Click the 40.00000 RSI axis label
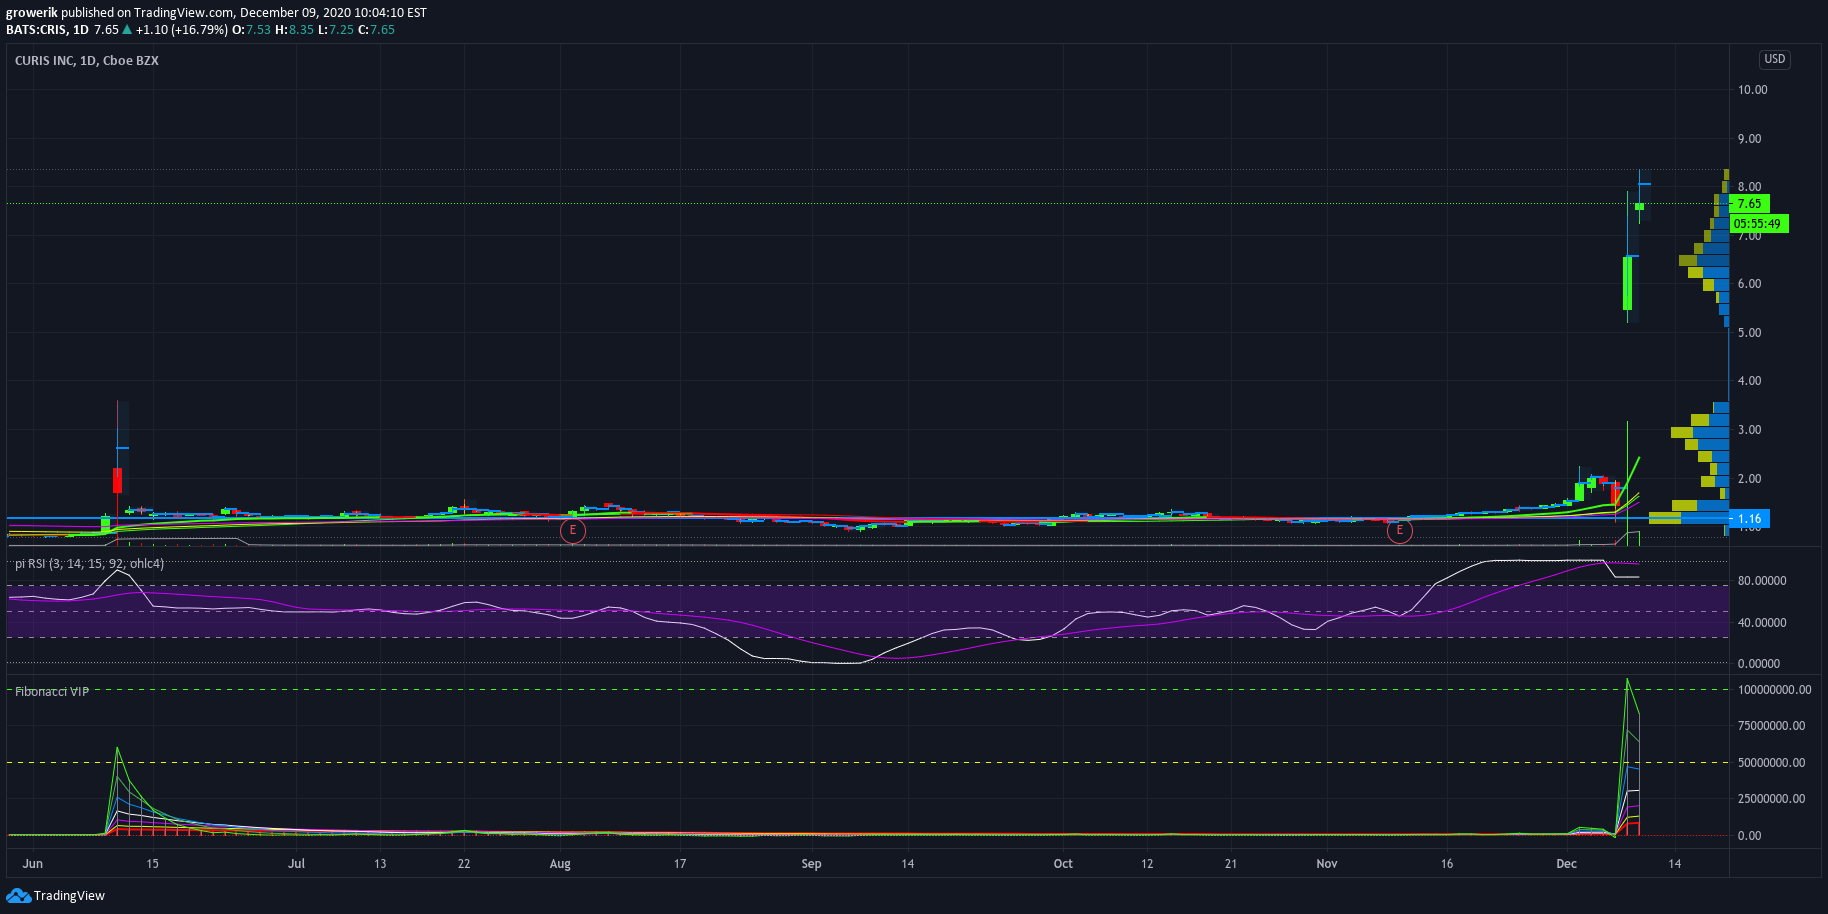Screen dimensions: 1828x914 (1762, 622)
